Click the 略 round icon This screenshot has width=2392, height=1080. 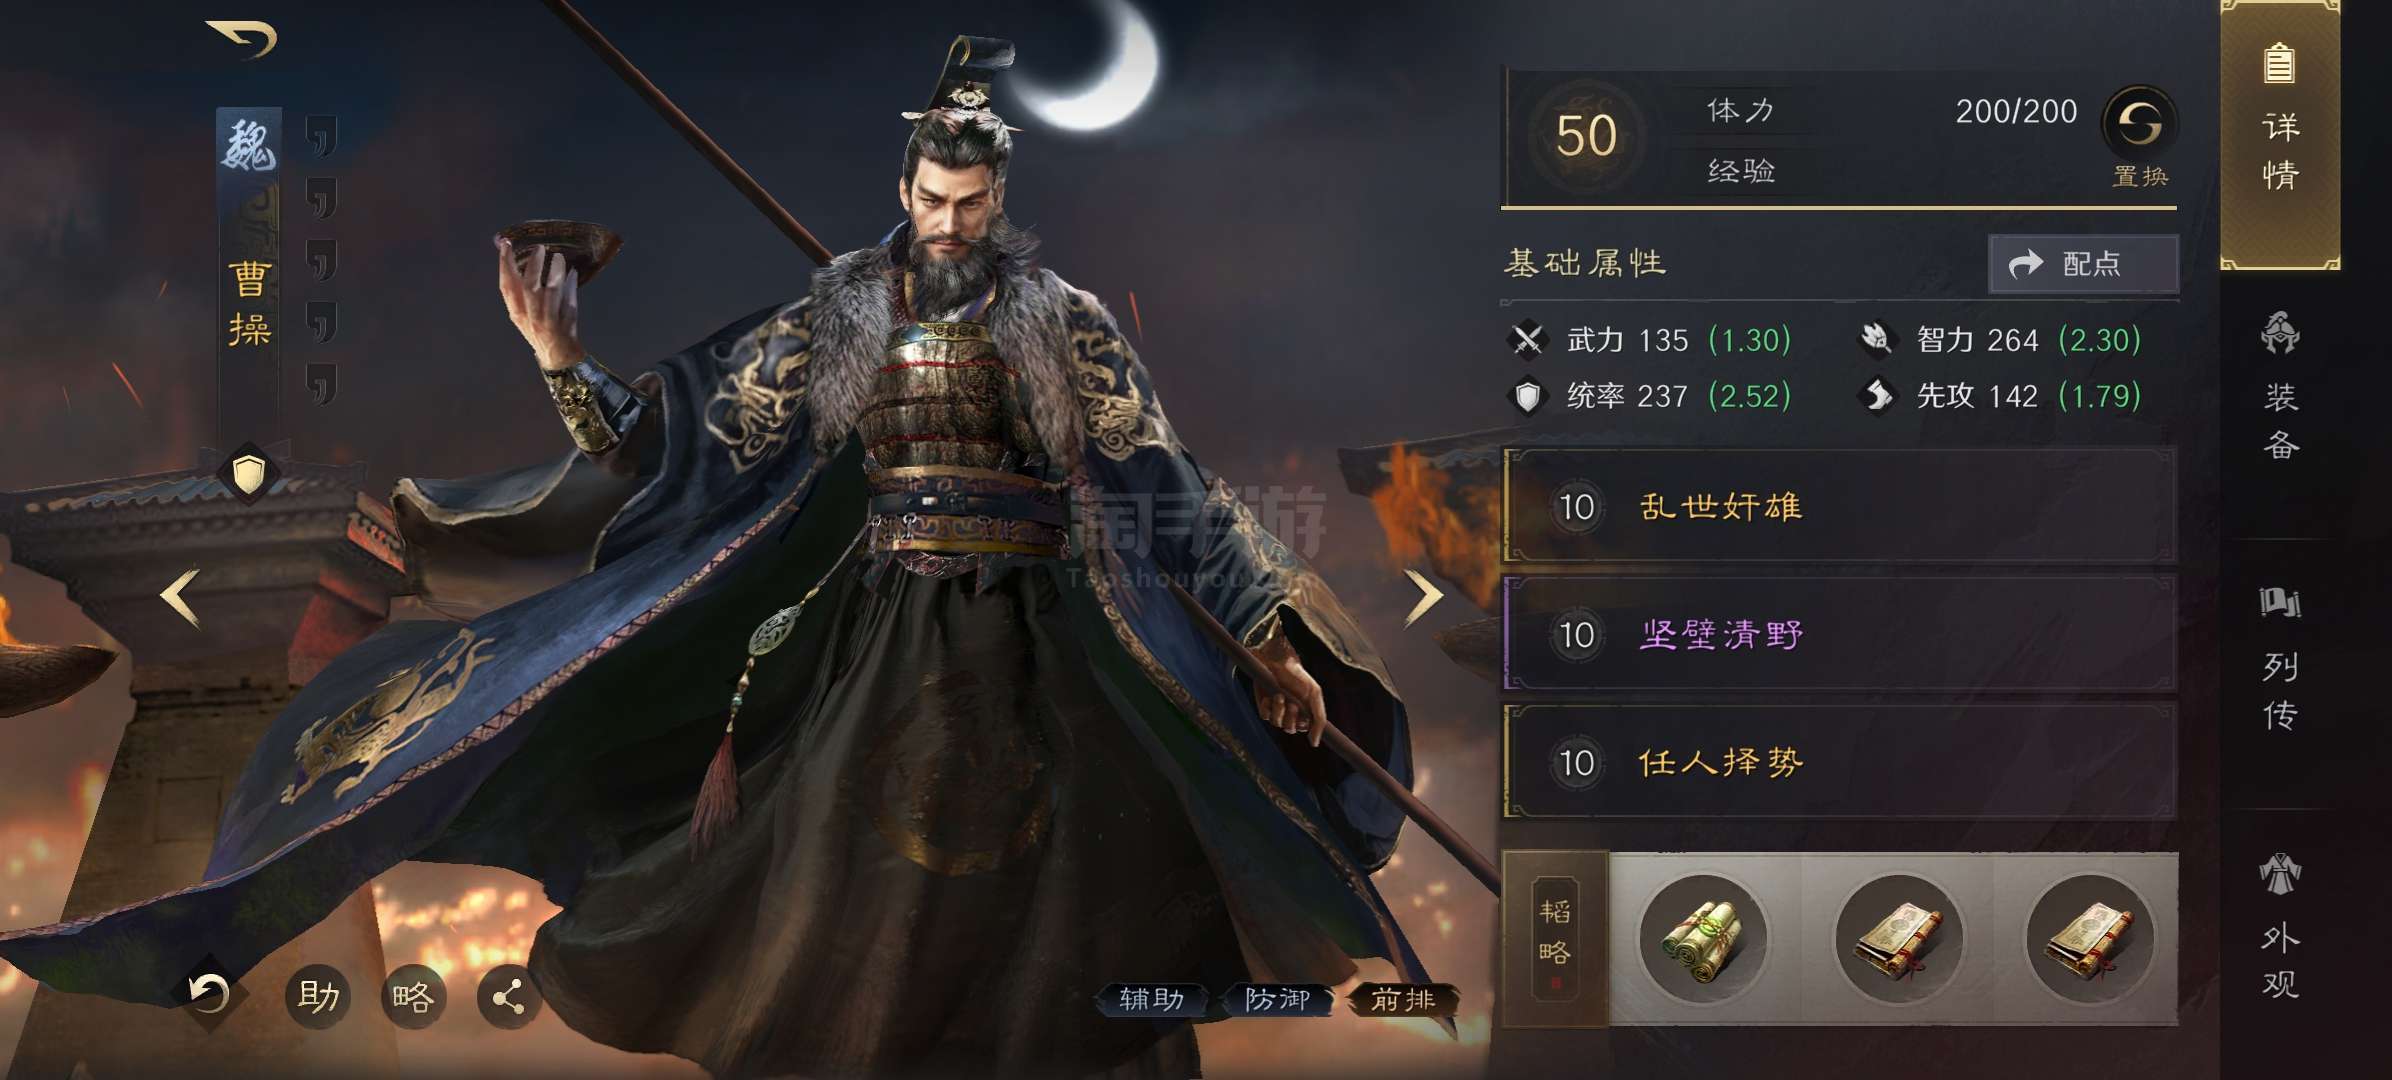click(414, 996)
